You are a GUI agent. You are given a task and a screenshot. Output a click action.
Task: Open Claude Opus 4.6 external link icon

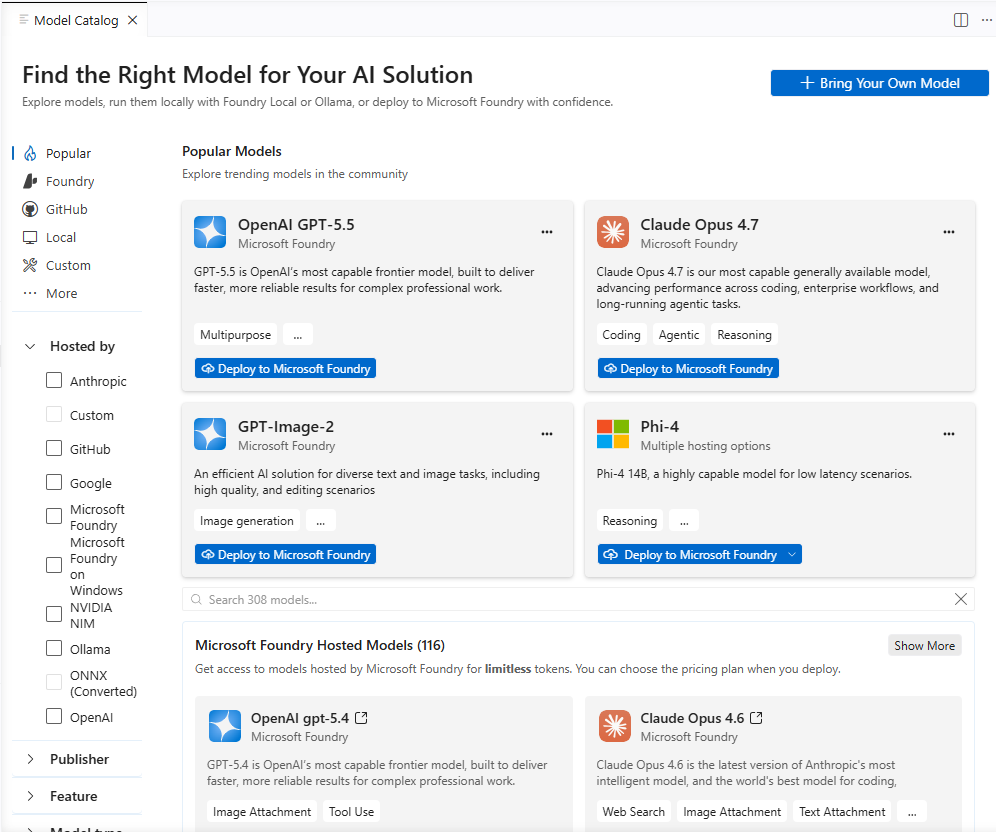coord(756,718)
